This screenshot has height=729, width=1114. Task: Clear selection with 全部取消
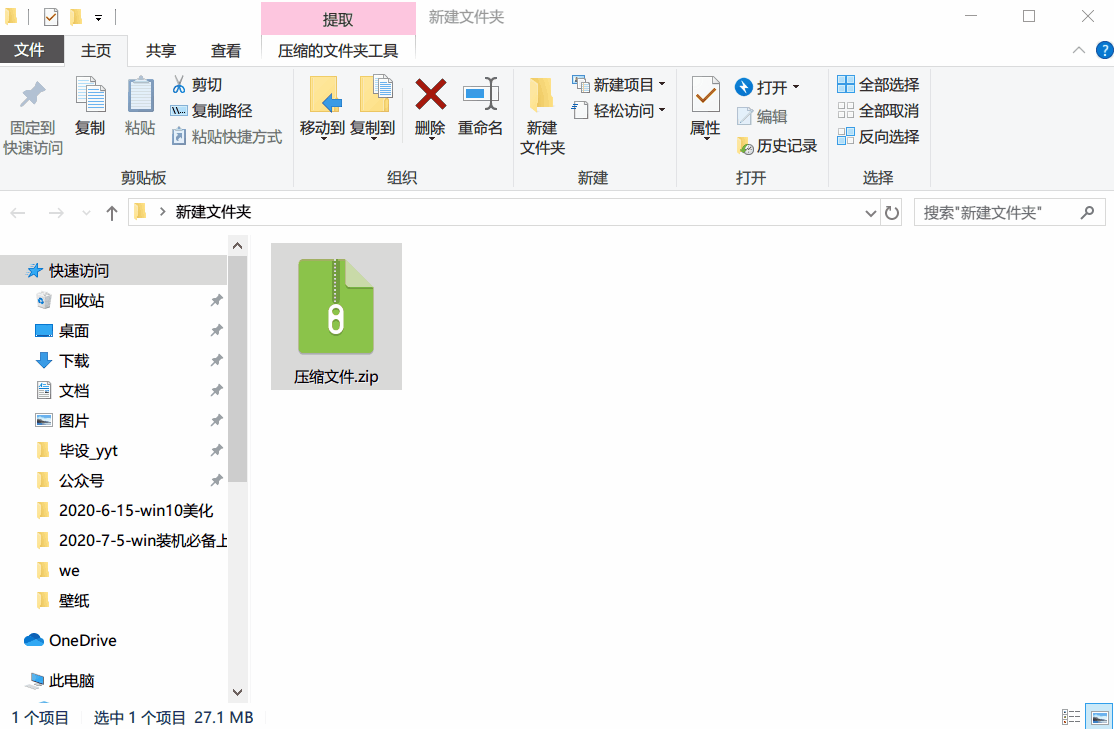(x=878, y=110)
